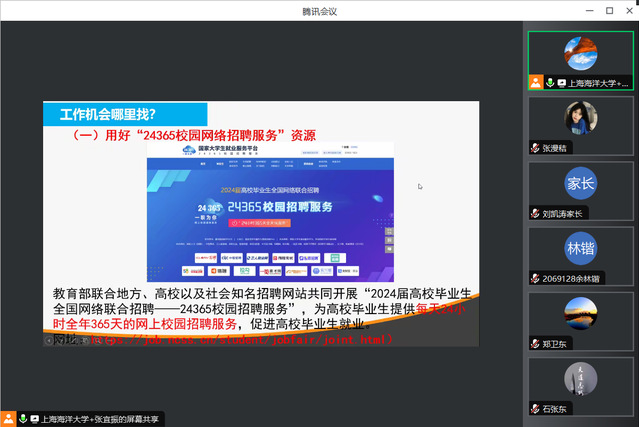Click muted mic icon next to 2069128余林锴
The height and width of the screenshot is (427, 639).
(x=536, y=278)
